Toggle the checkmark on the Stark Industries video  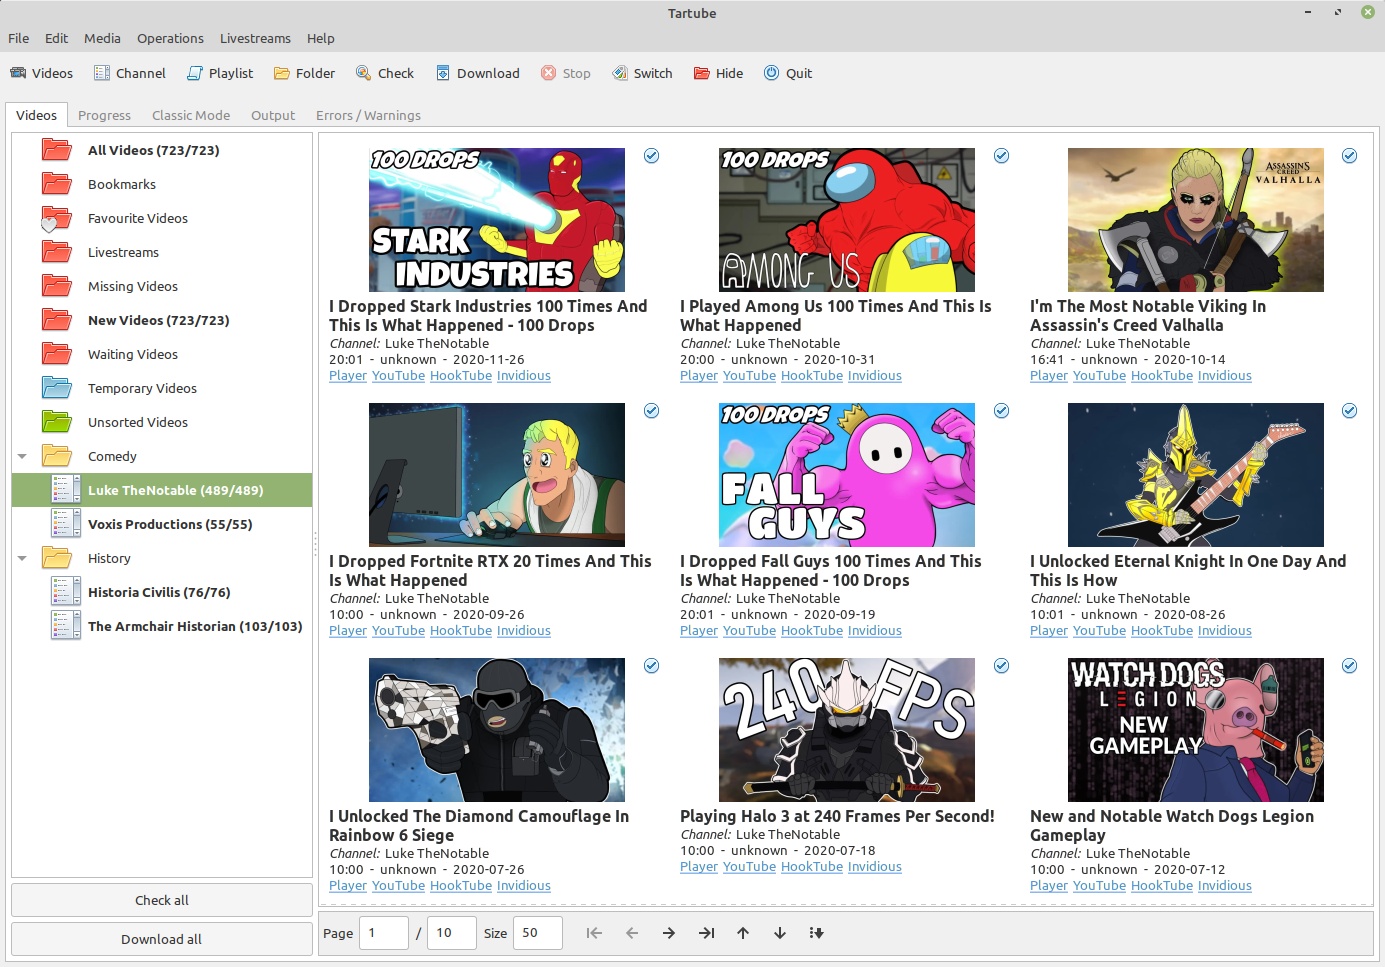(x=651, y=156)
